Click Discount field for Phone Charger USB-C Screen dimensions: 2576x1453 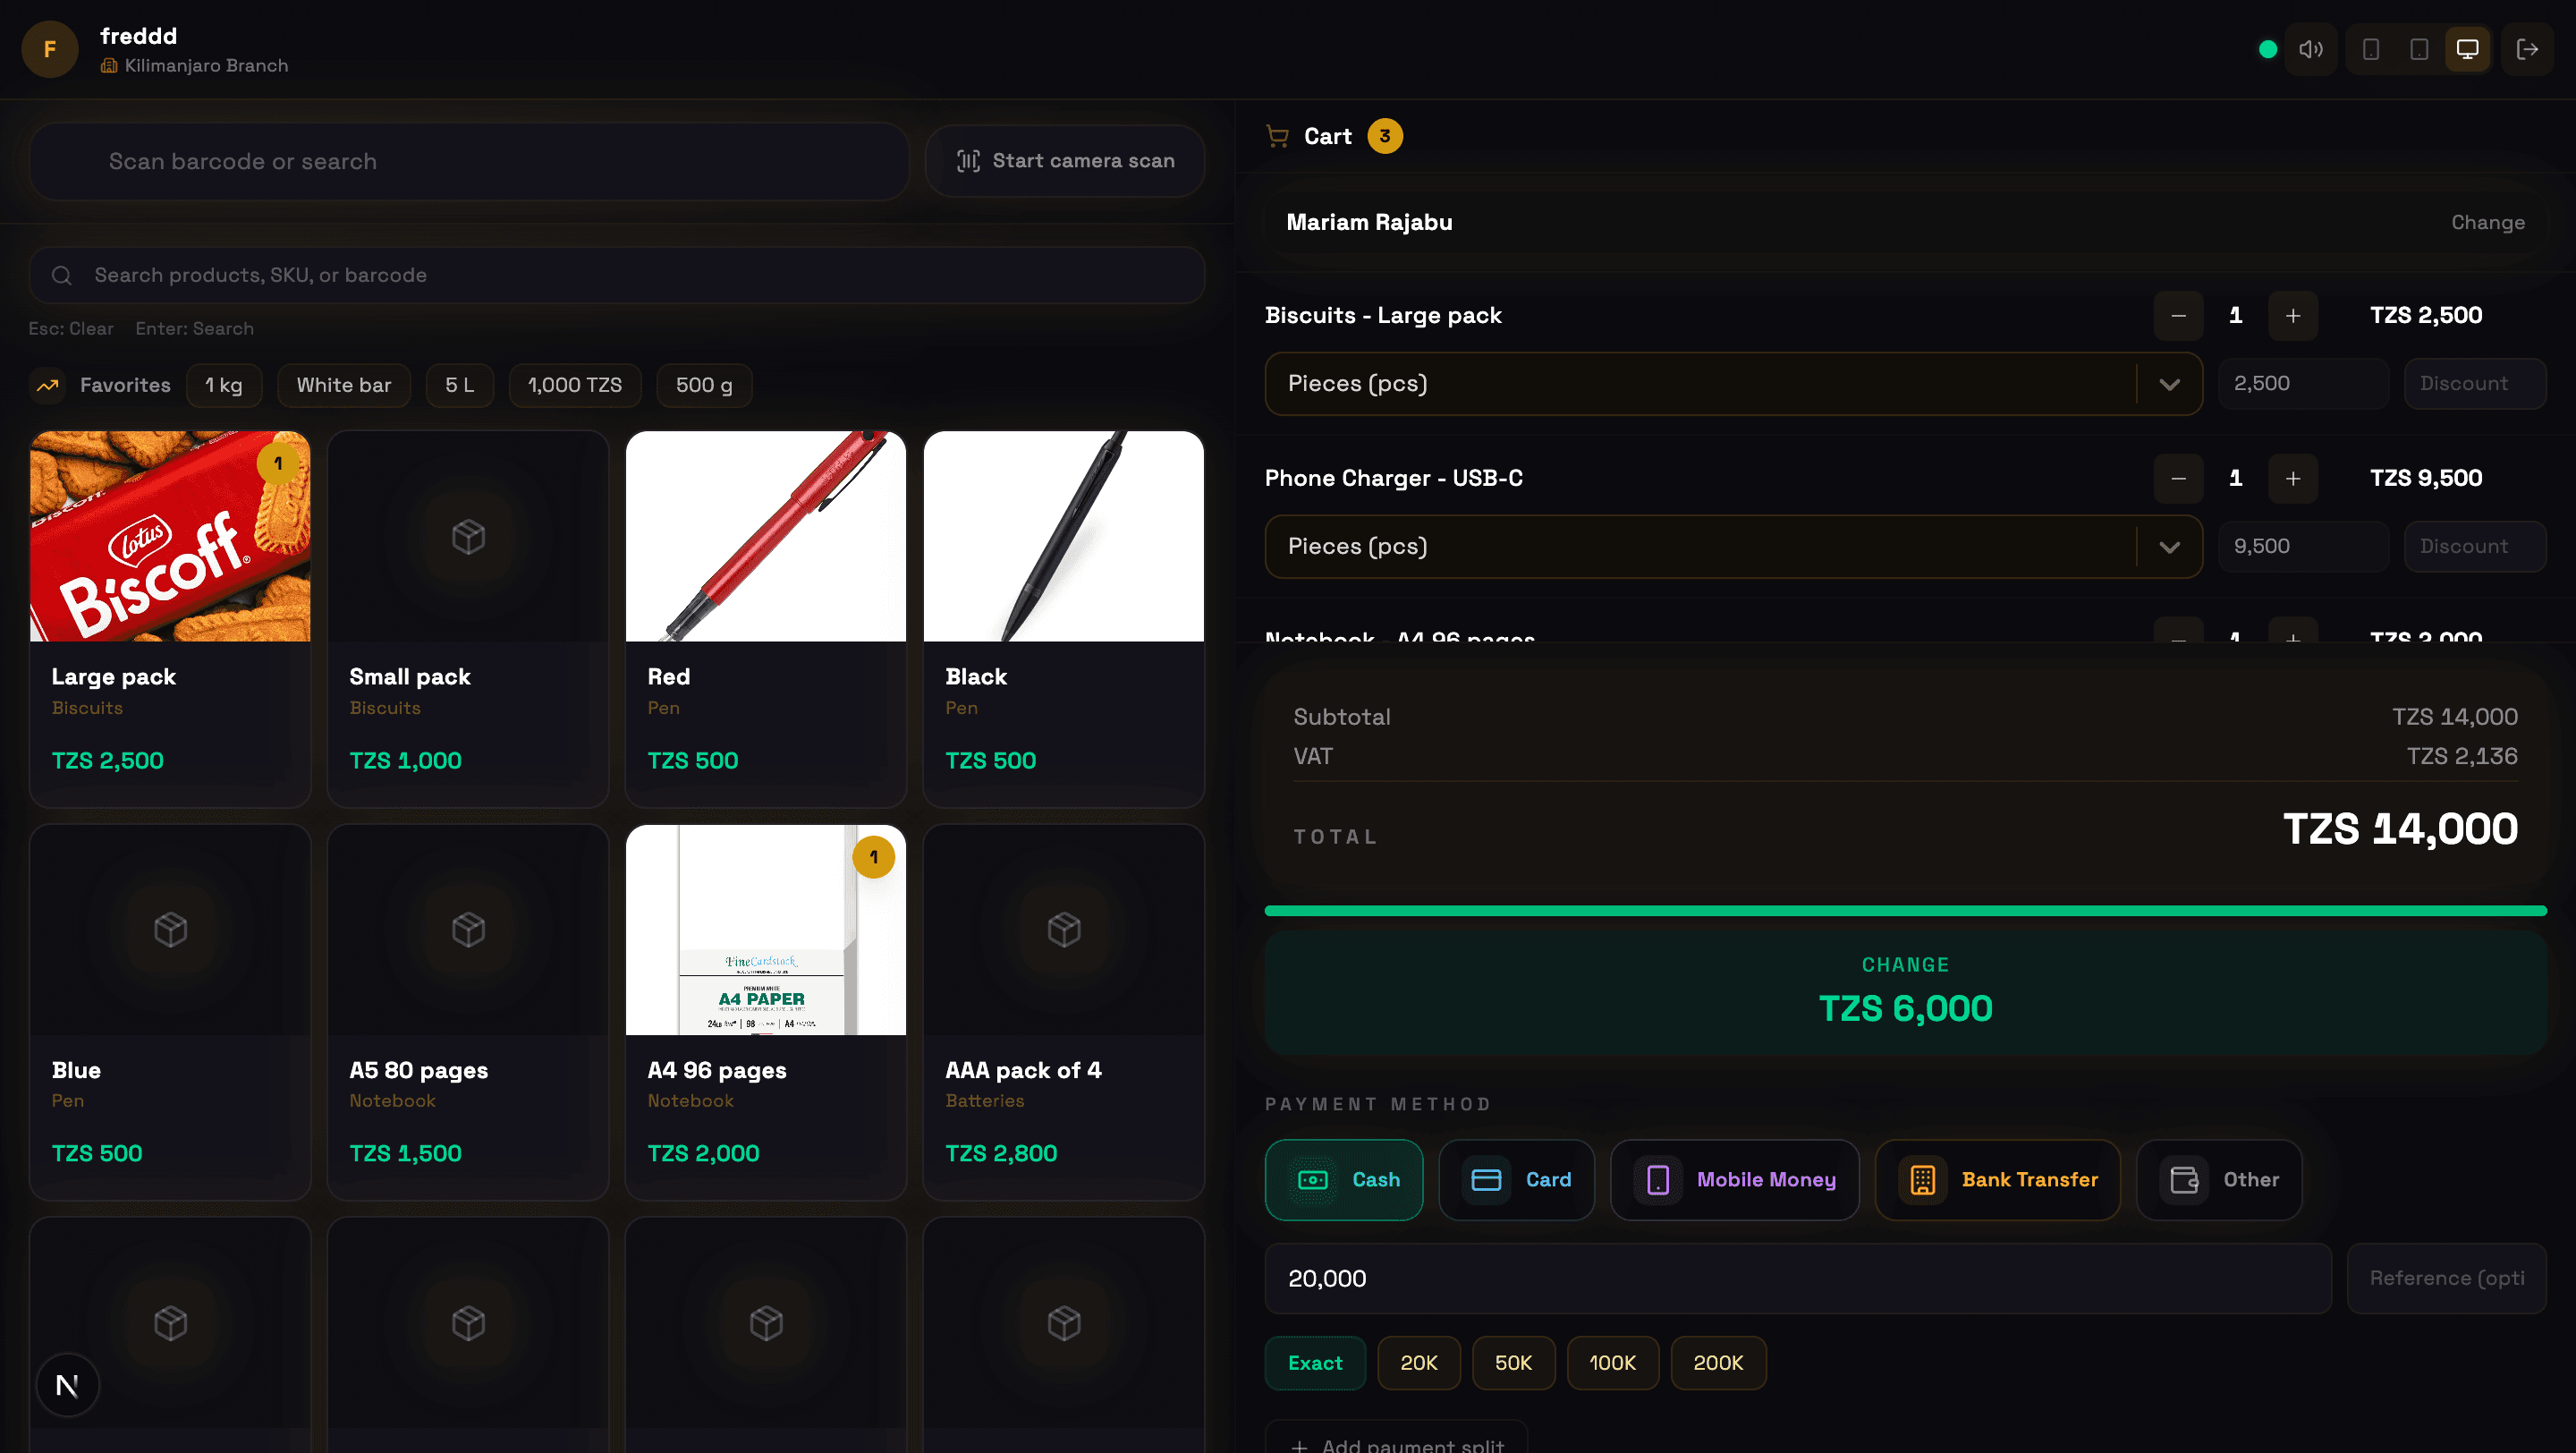(x=2475, y=547)
